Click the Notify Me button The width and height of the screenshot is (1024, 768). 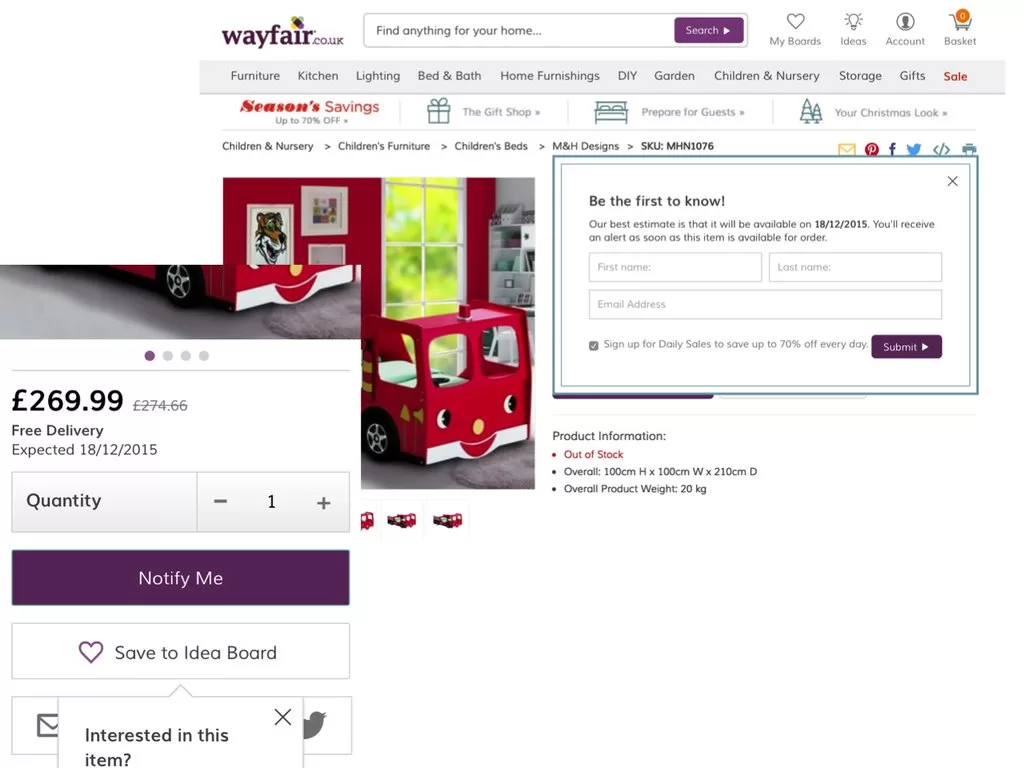pyautogui.click(x=180, y=577)
